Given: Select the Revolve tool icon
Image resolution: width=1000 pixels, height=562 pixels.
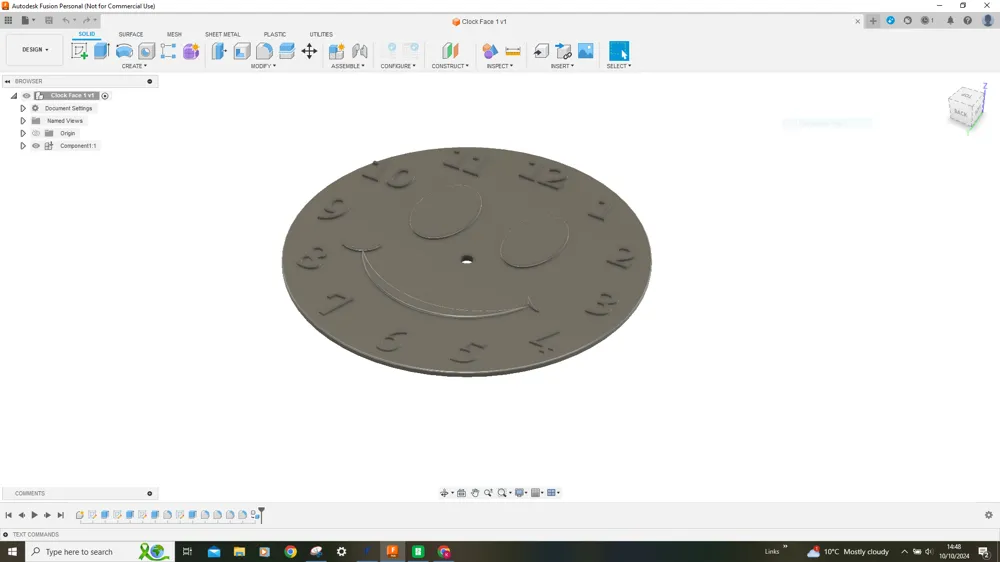Looking at the screenshot, I should [124, 51].
